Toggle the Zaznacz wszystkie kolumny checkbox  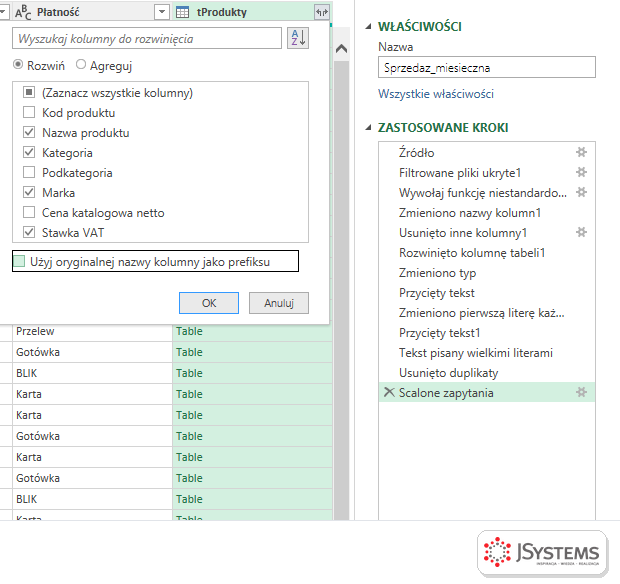(x=29, y=93)
